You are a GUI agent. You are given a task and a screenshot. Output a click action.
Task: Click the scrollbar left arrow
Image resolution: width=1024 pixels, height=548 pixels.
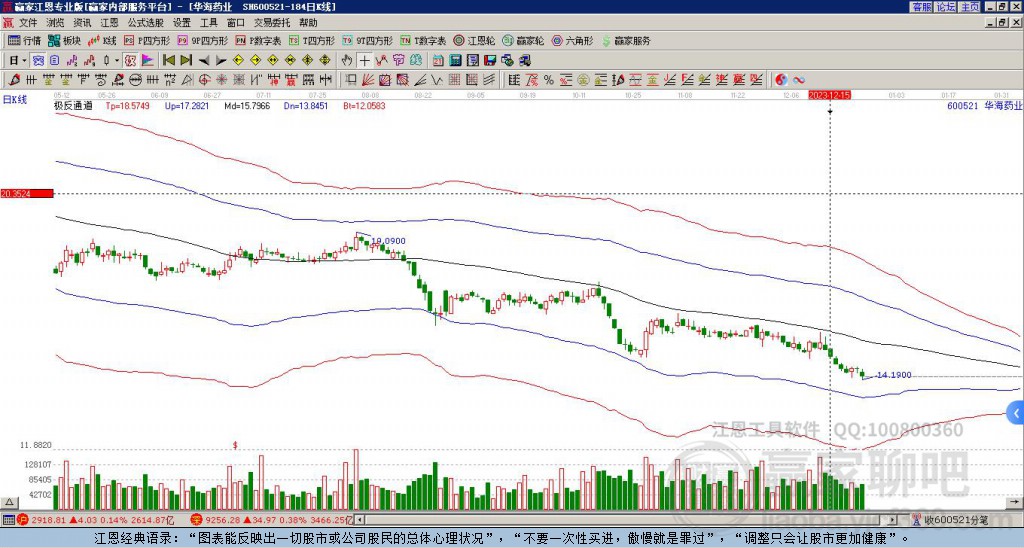359,520
